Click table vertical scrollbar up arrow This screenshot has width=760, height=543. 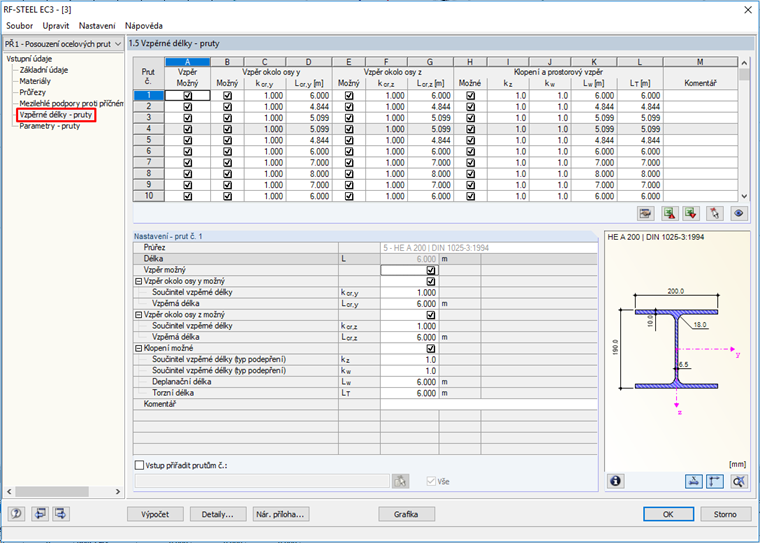click(x=744, y=63)
